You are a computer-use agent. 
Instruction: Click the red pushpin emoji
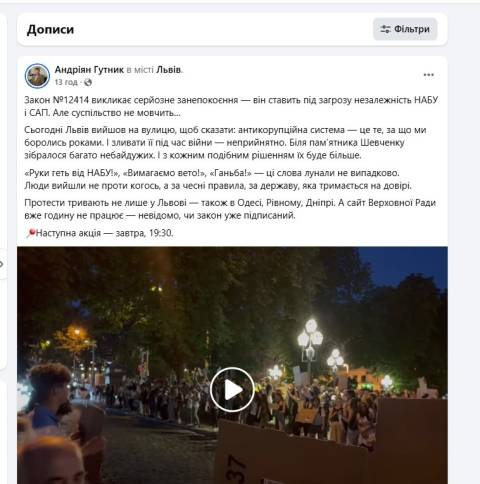(31, 233)
